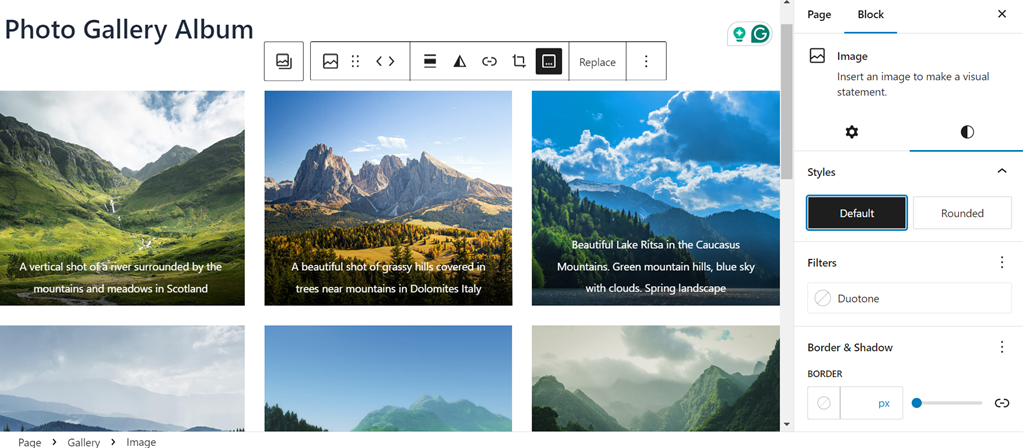Select the Crop image tool

pos(518,62)
